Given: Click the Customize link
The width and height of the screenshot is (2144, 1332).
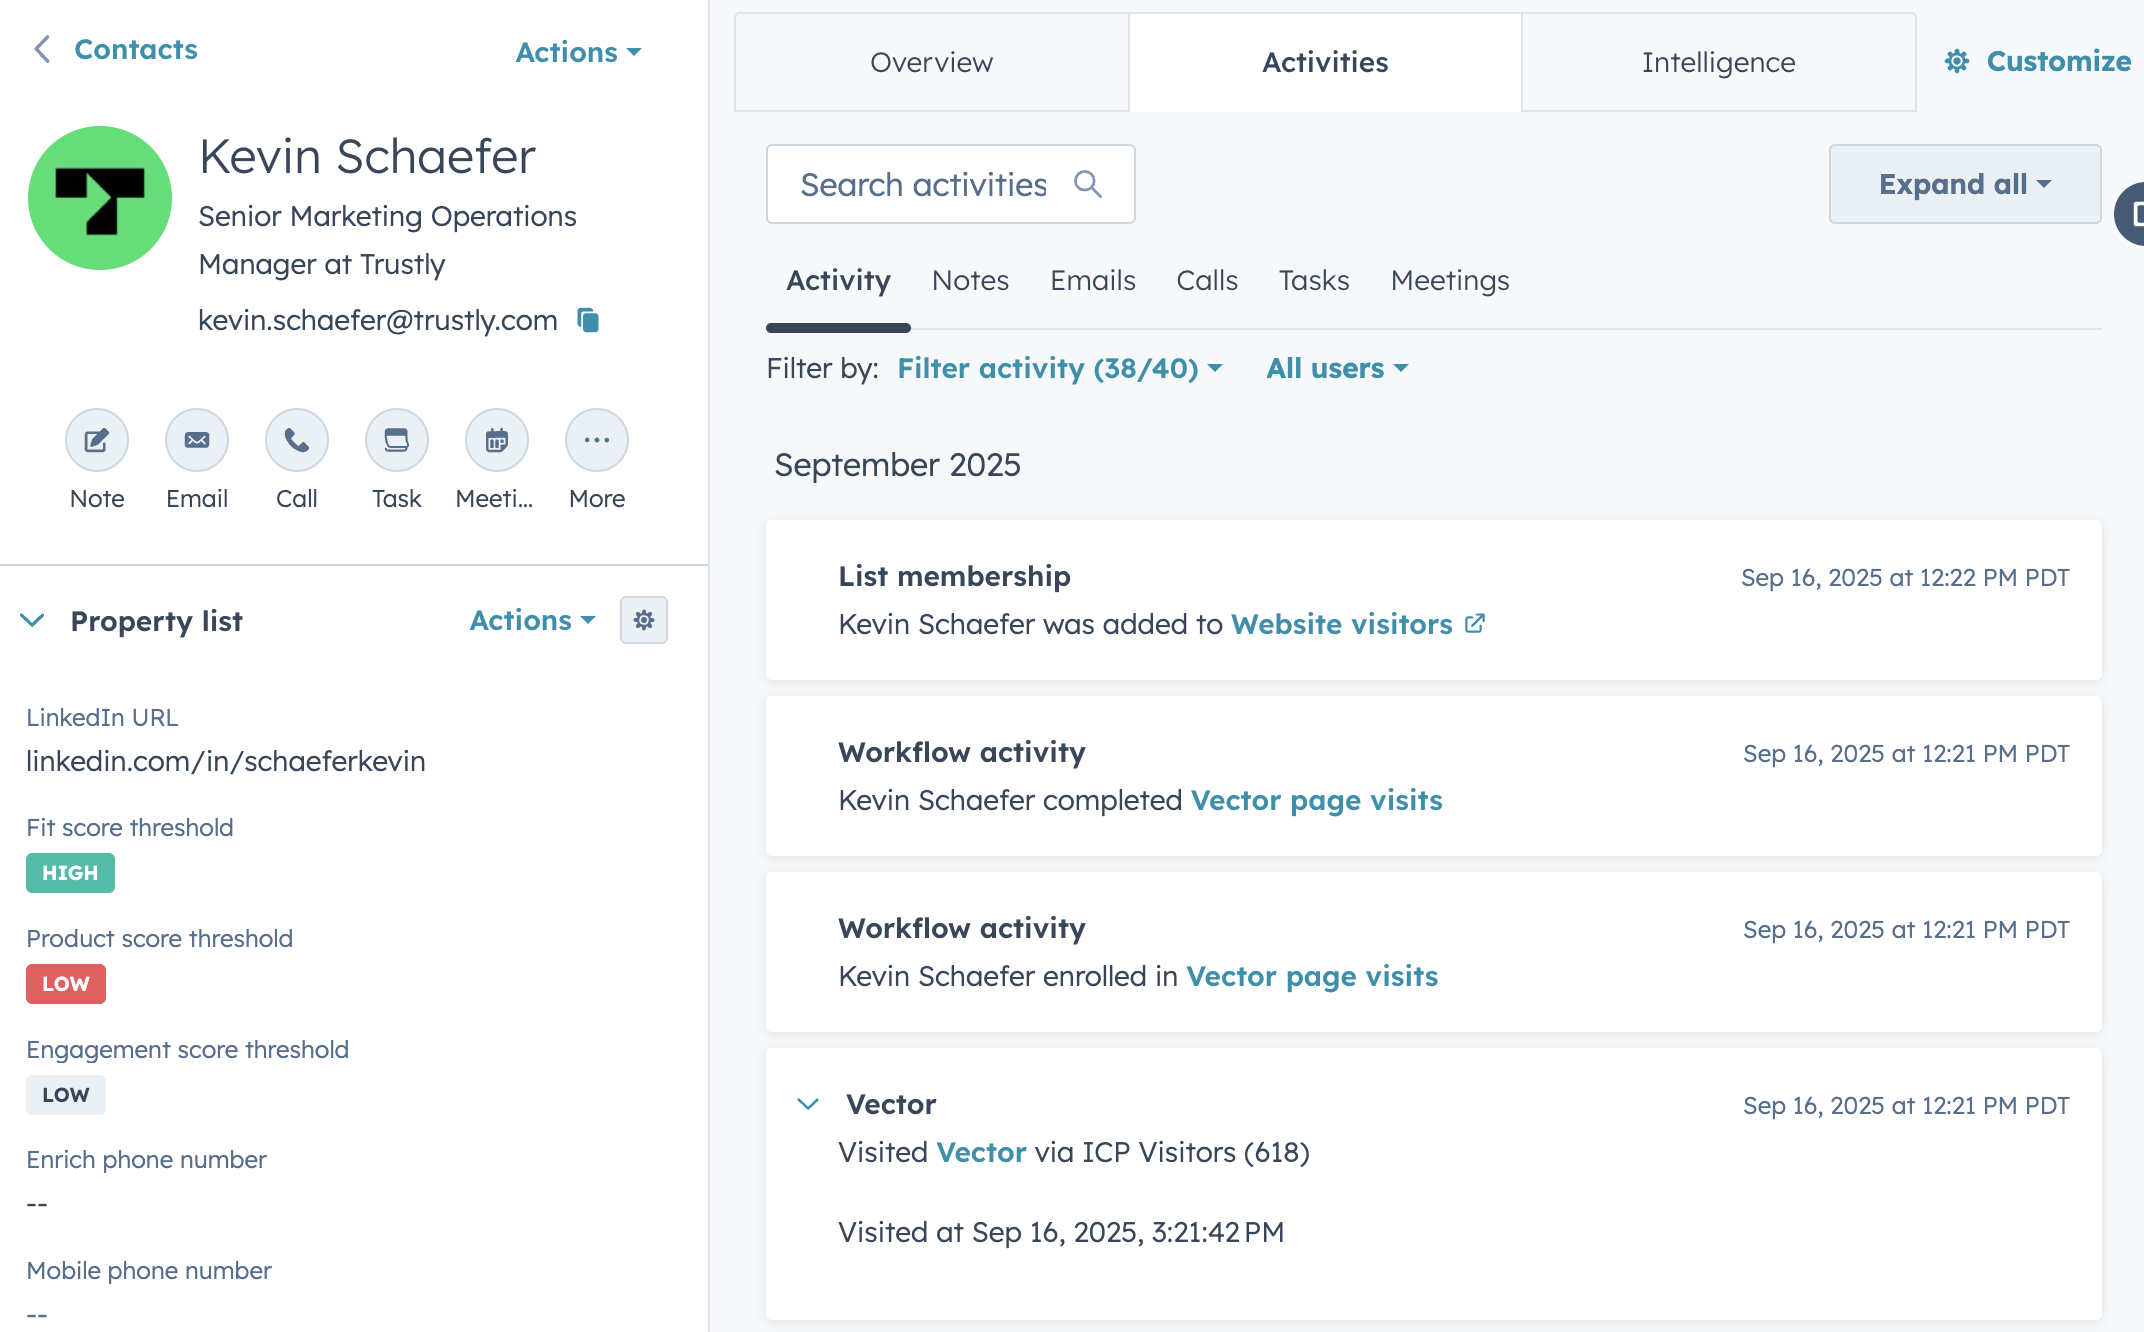Looking at the screenshot, I should (2037, 61).
